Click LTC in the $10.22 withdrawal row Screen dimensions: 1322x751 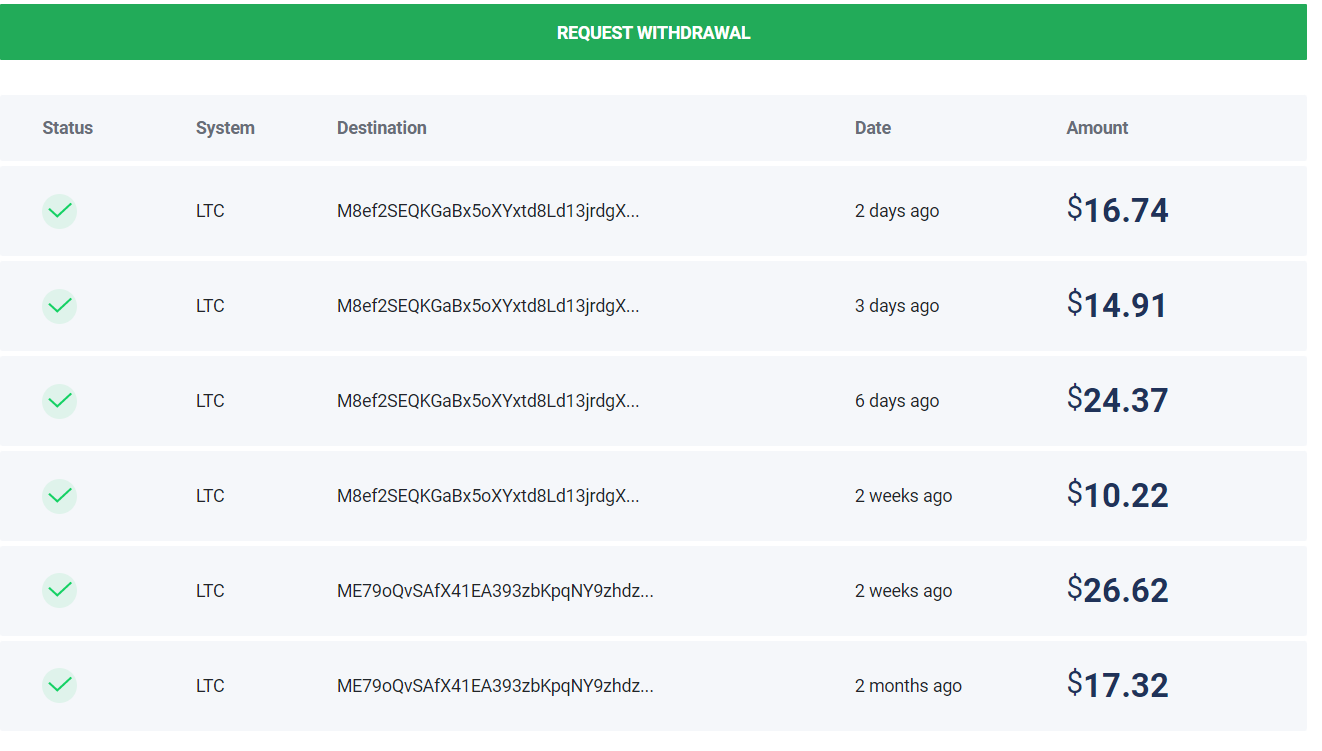210,496
